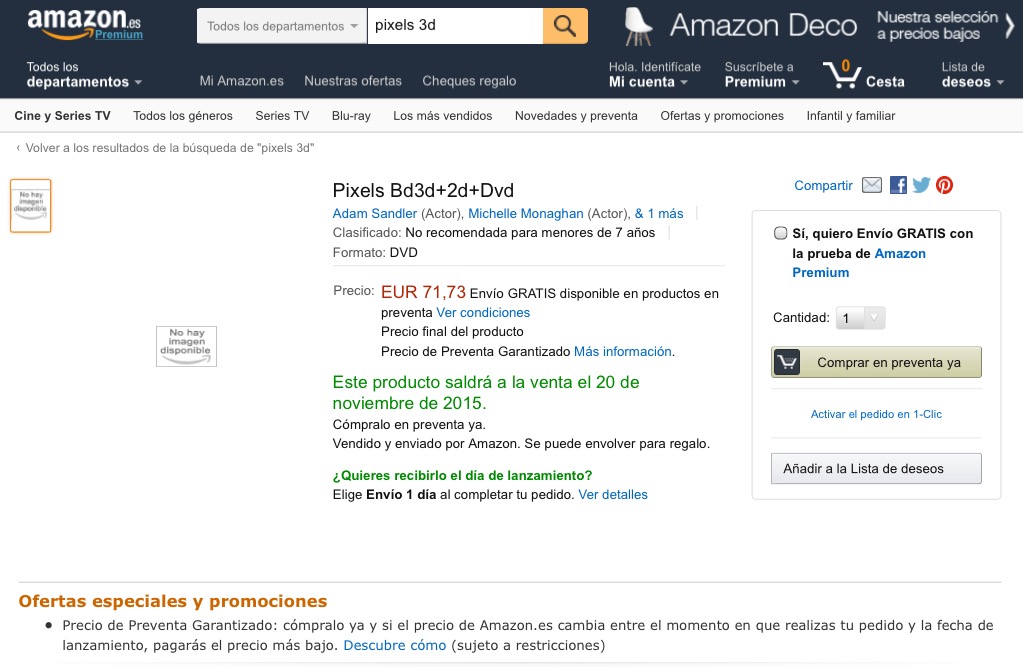Click the search field containing pixels 3d
The image size is (1023, 667).
click(x=455, y=26)
